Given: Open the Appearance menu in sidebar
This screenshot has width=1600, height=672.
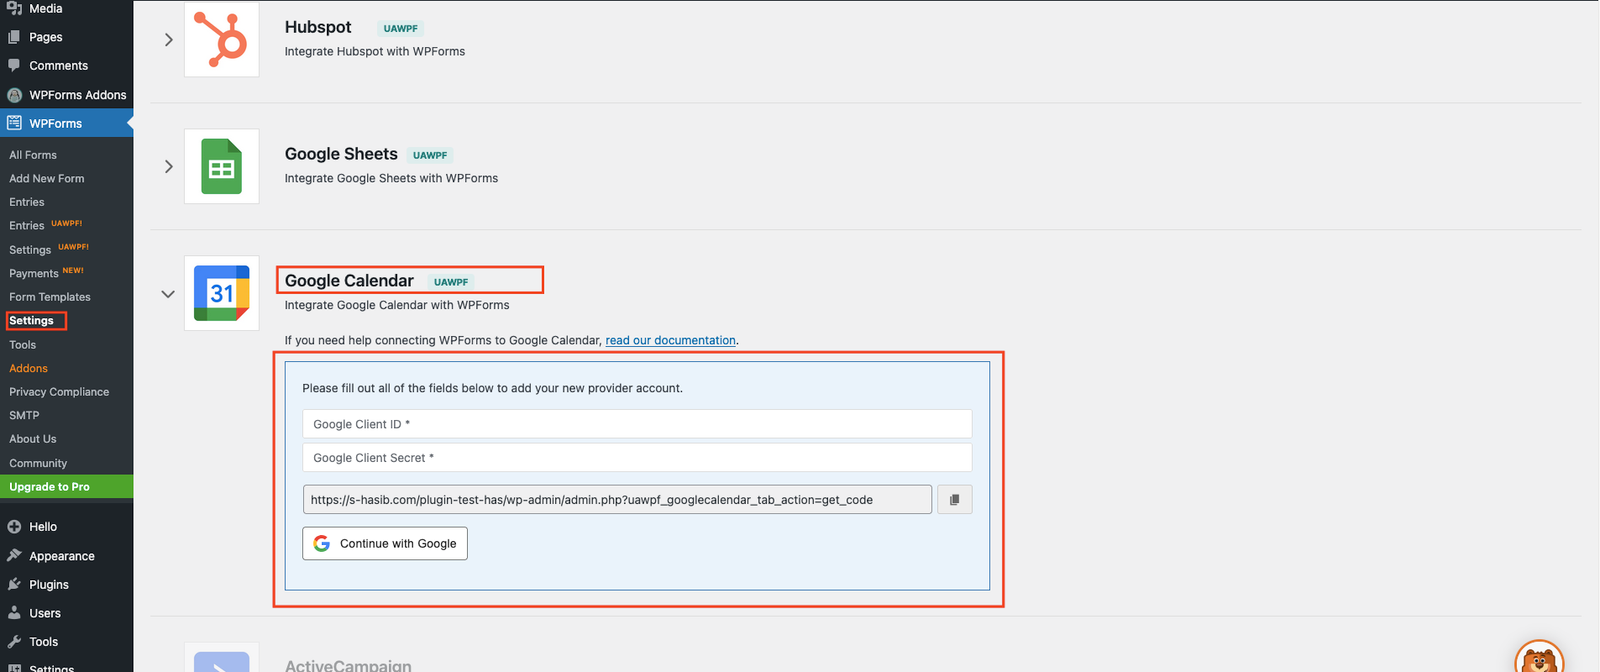Looking at the screenshot, I should pos(61,556).
